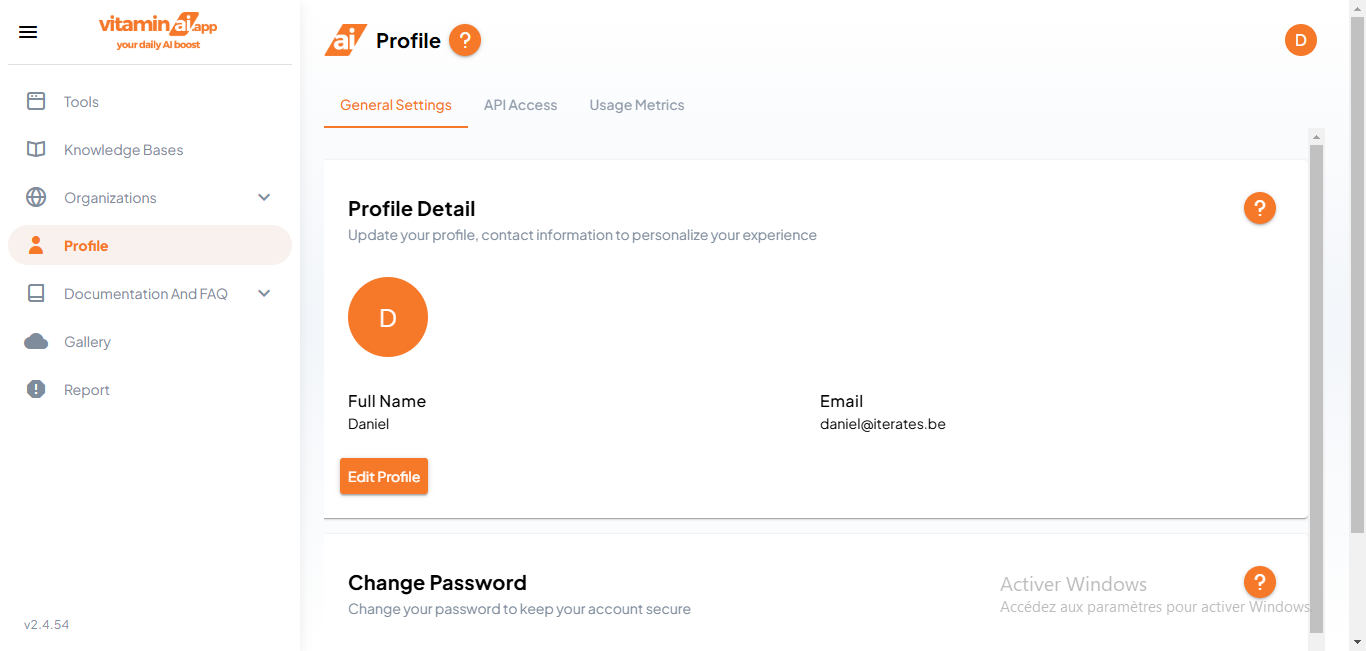Switch to the API Access tab
The height and width of the screenshot is (651, 1366).
(x=520, y=104)
